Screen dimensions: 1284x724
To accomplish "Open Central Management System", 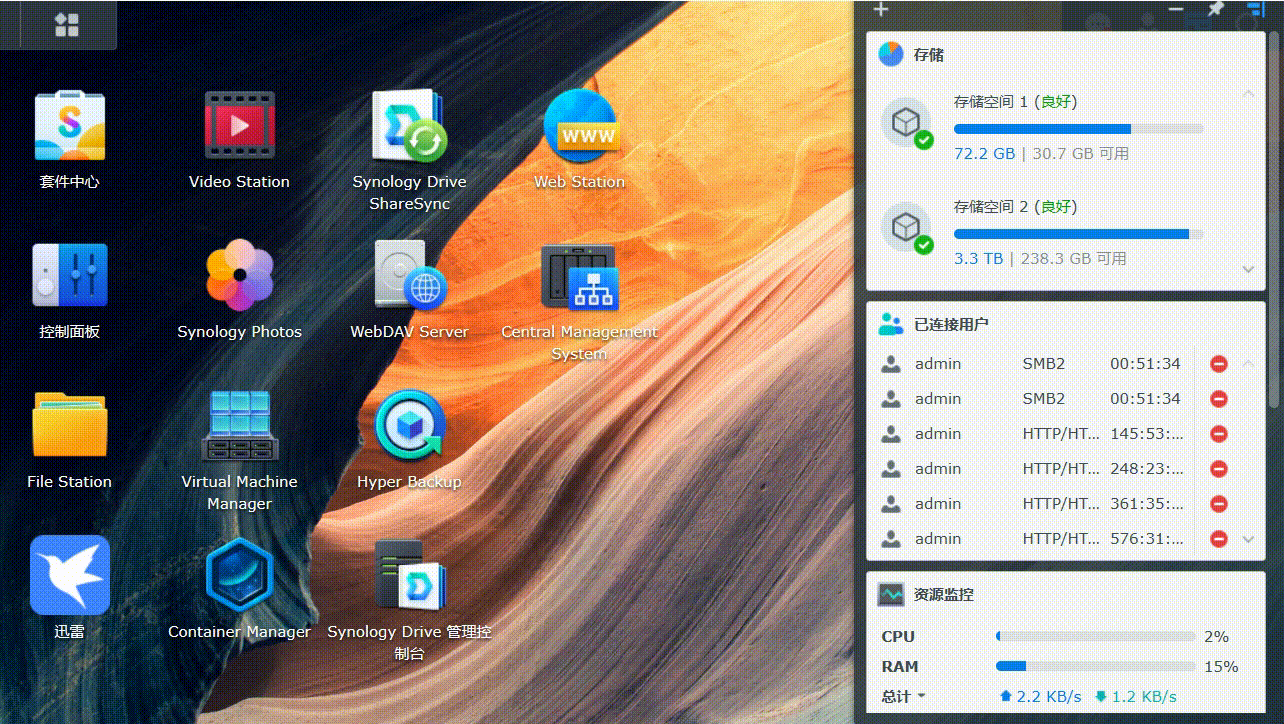I will pyautogui.click(x=579, y=276).
